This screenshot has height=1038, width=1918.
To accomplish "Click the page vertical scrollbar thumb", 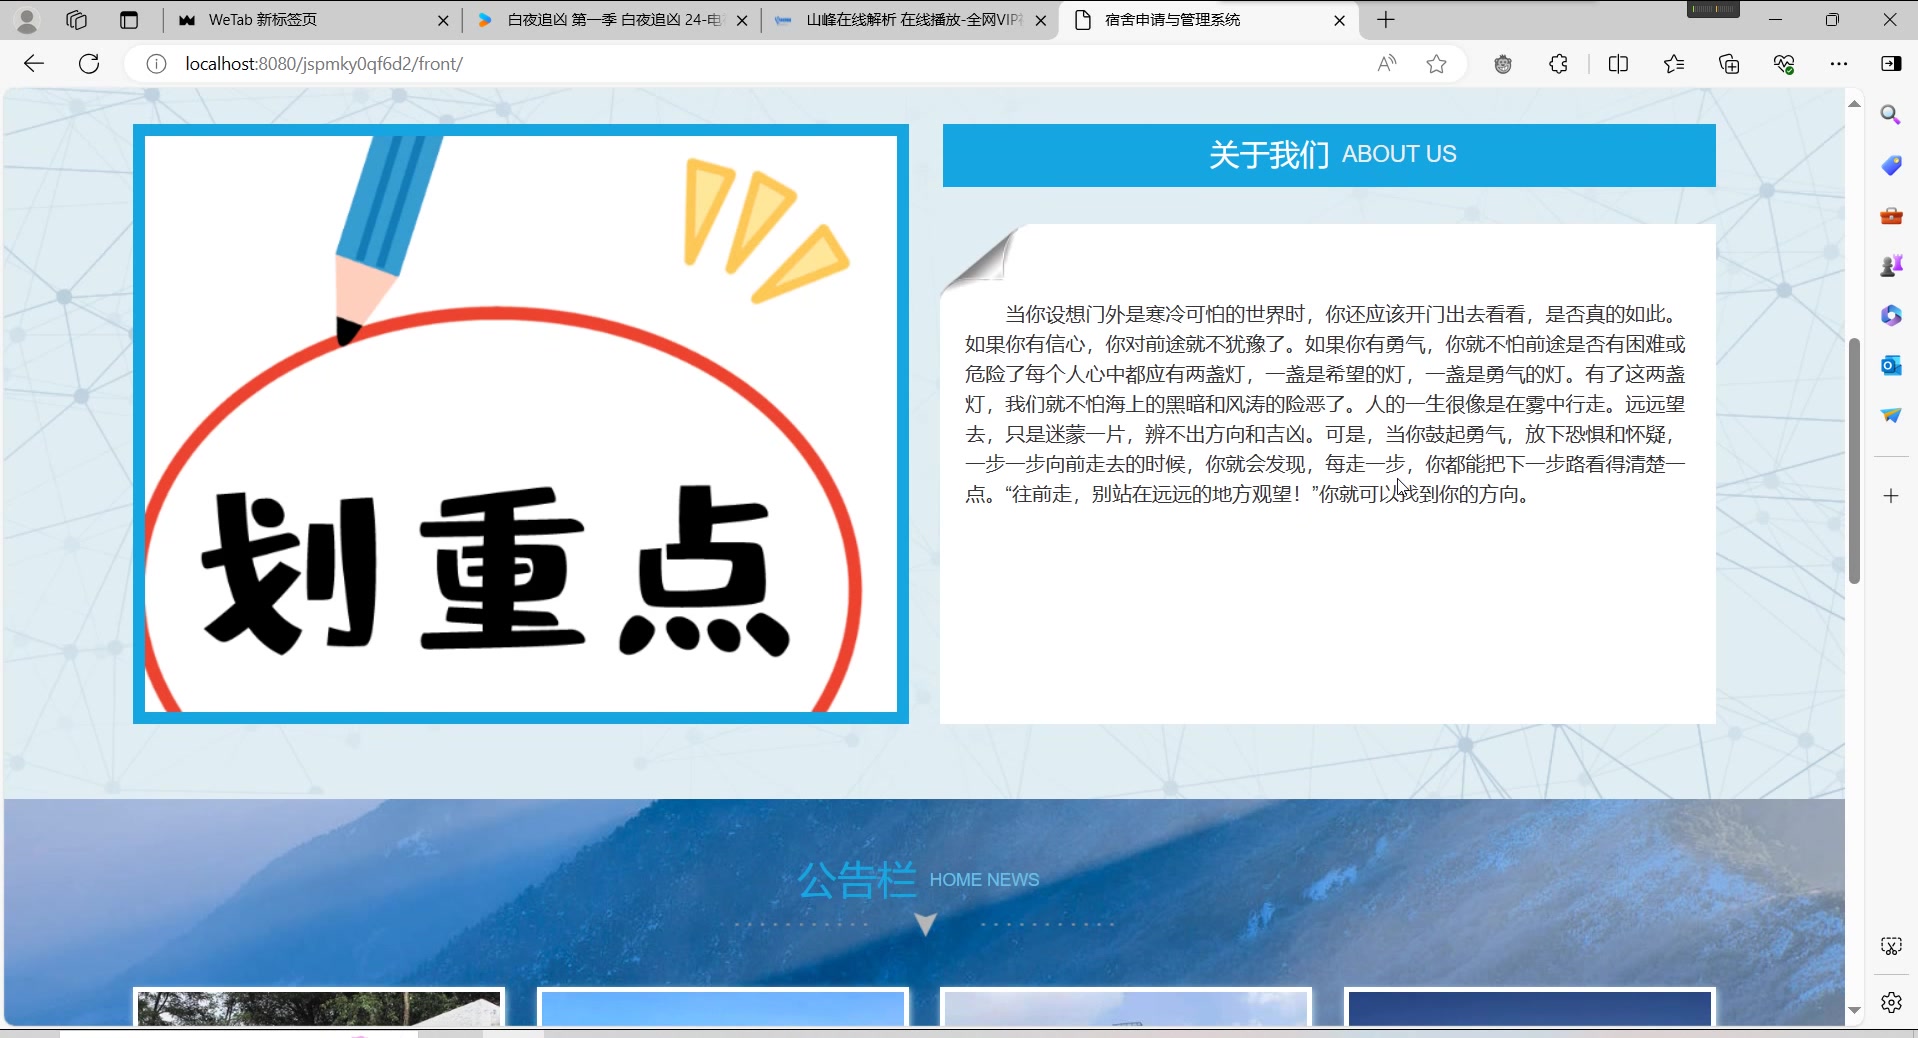I will 1854,461.
